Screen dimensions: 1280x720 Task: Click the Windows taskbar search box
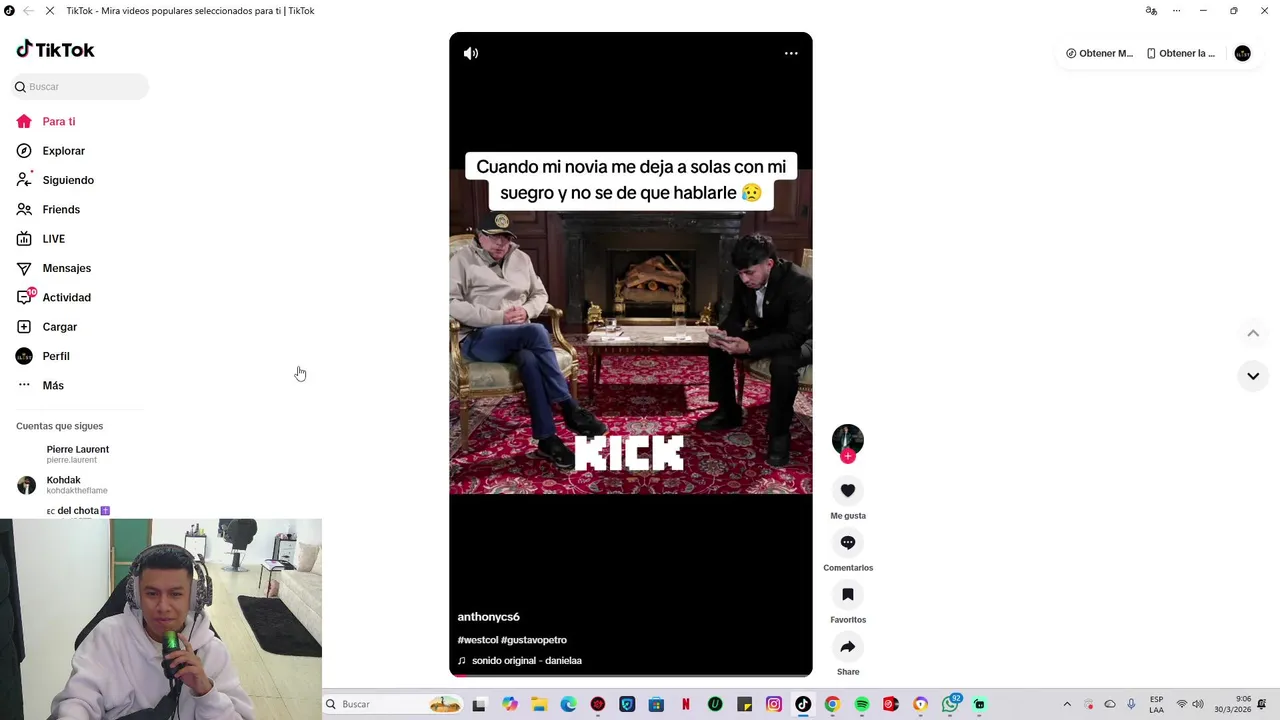pyautogui.click(x=392, y=704)
